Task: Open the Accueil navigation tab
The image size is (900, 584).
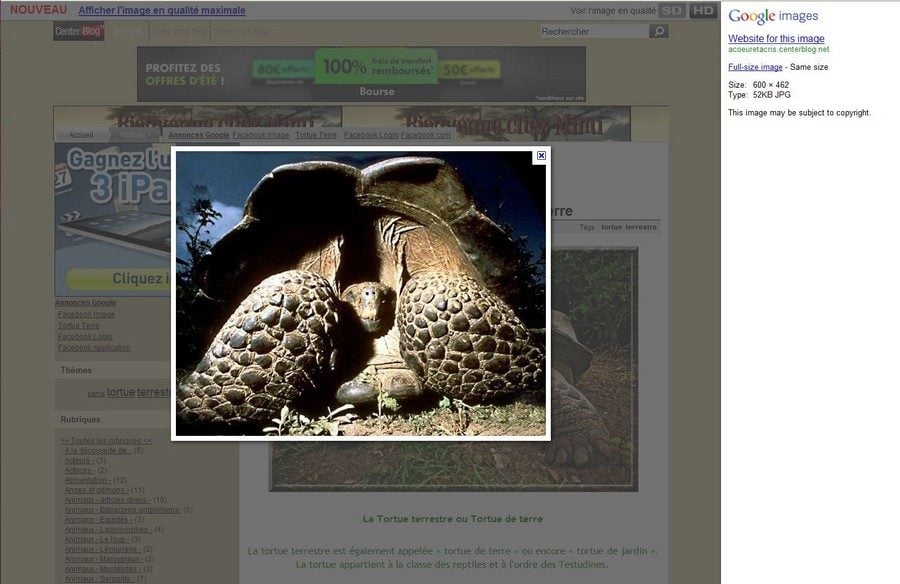Action: pos(81,135)
